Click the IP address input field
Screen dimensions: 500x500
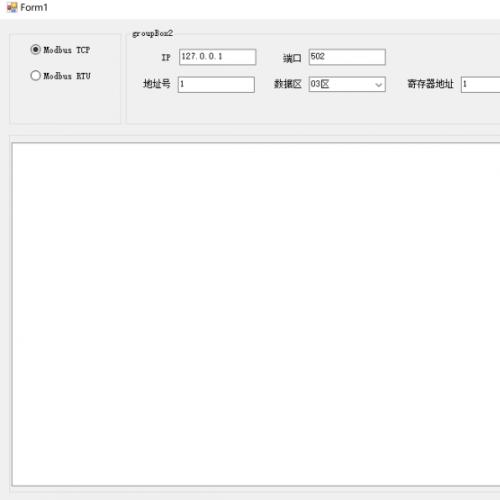pyautogui.click(x=217, y=57)
